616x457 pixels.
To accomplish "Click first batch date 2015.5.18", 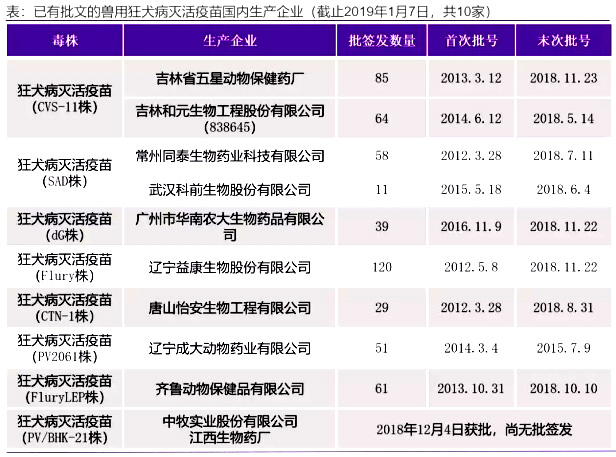I will tap(471, 190).
